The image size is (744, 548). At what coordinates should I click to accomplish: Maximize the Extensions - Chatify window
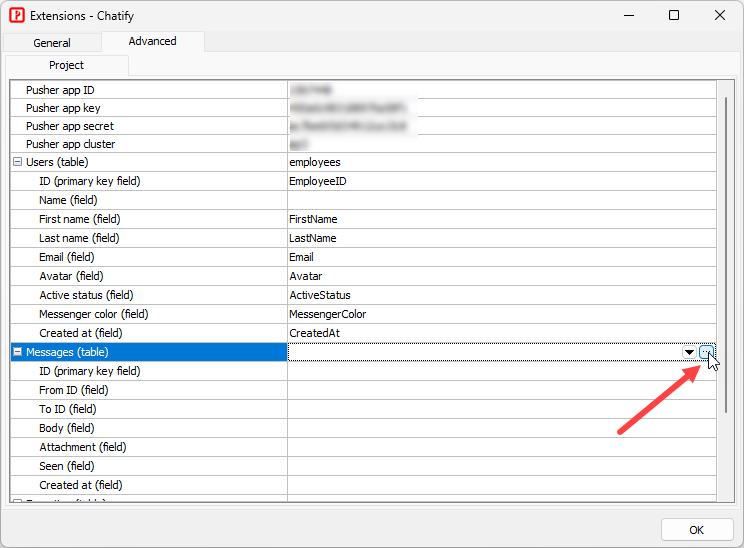673,15
